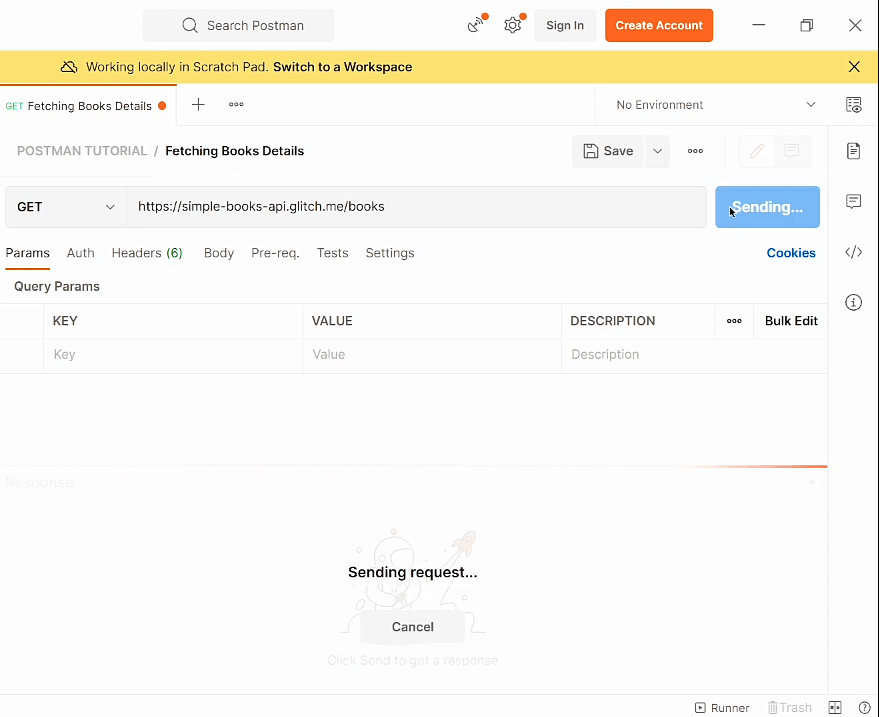
Task: Open the request info icon
Action: [x=853, y=303]
